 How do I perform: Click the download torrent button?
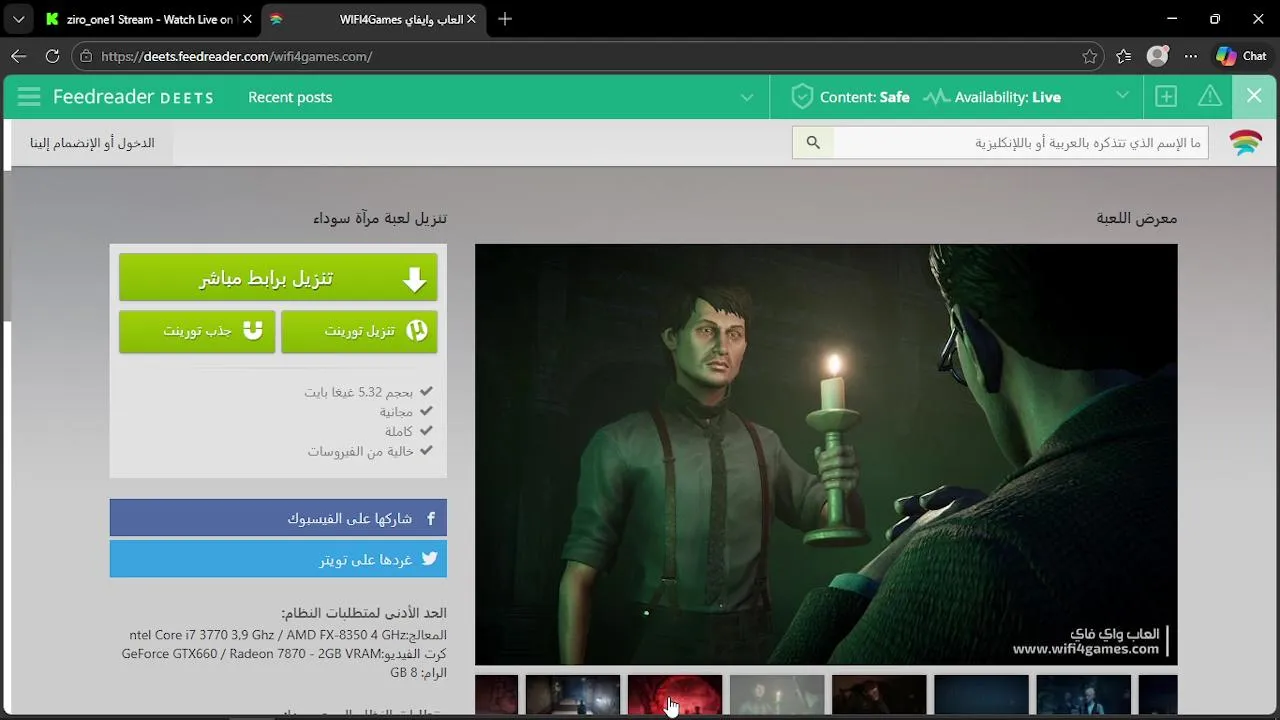[359, 331]
